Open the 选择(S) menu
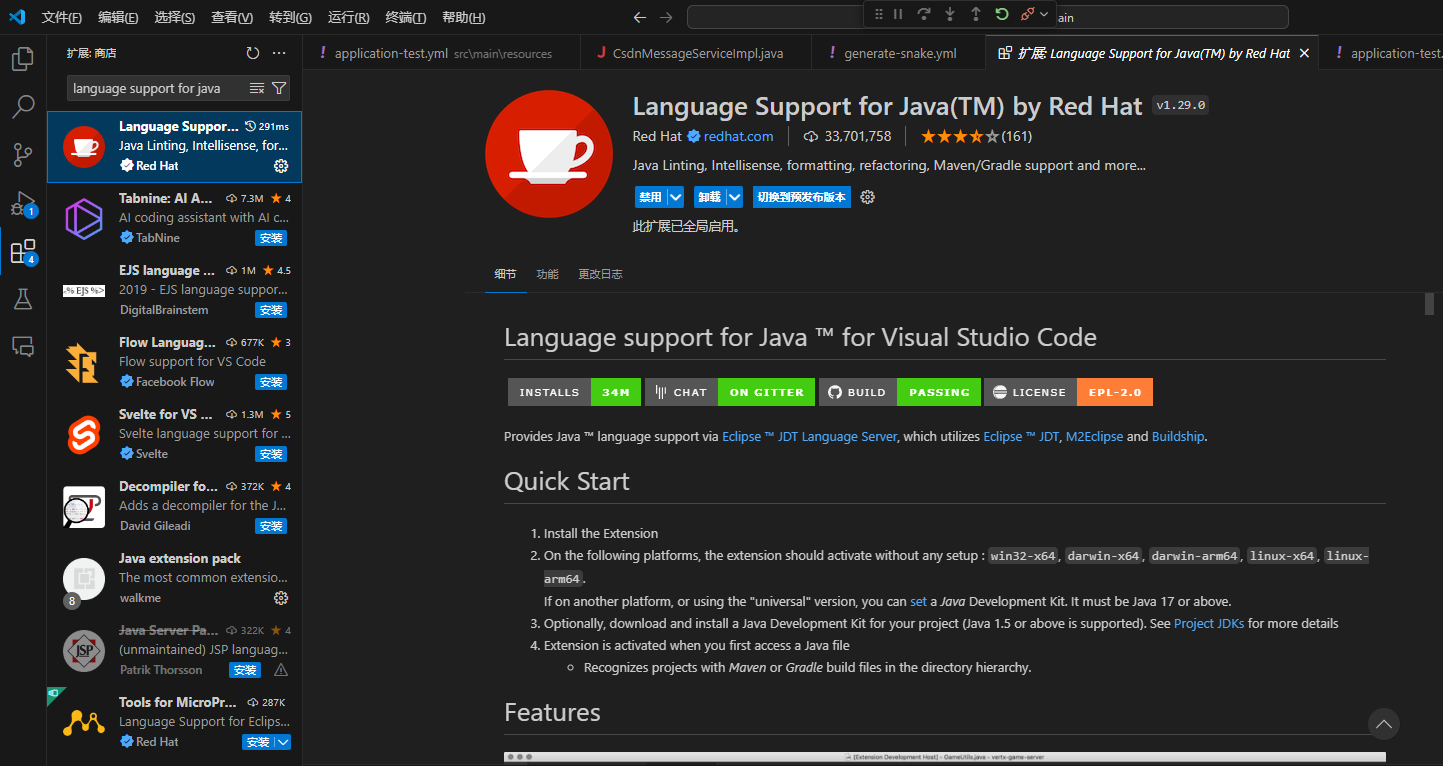The image size is (1443, 766). point(175,18)
